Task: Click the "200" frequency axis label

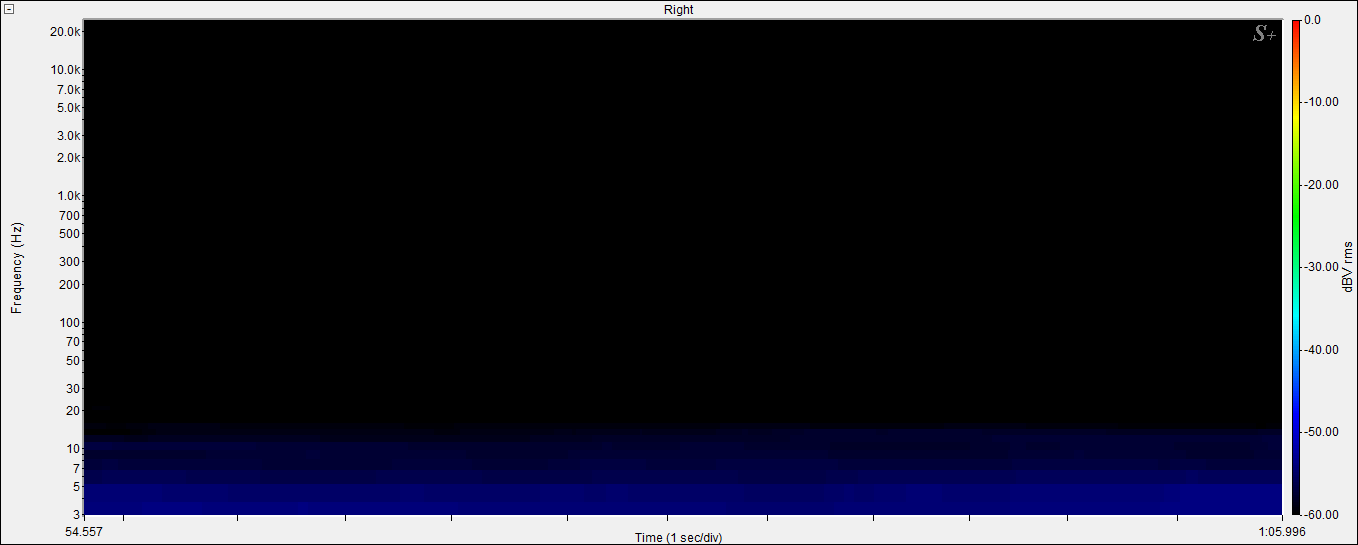Action: click(70, 284)
